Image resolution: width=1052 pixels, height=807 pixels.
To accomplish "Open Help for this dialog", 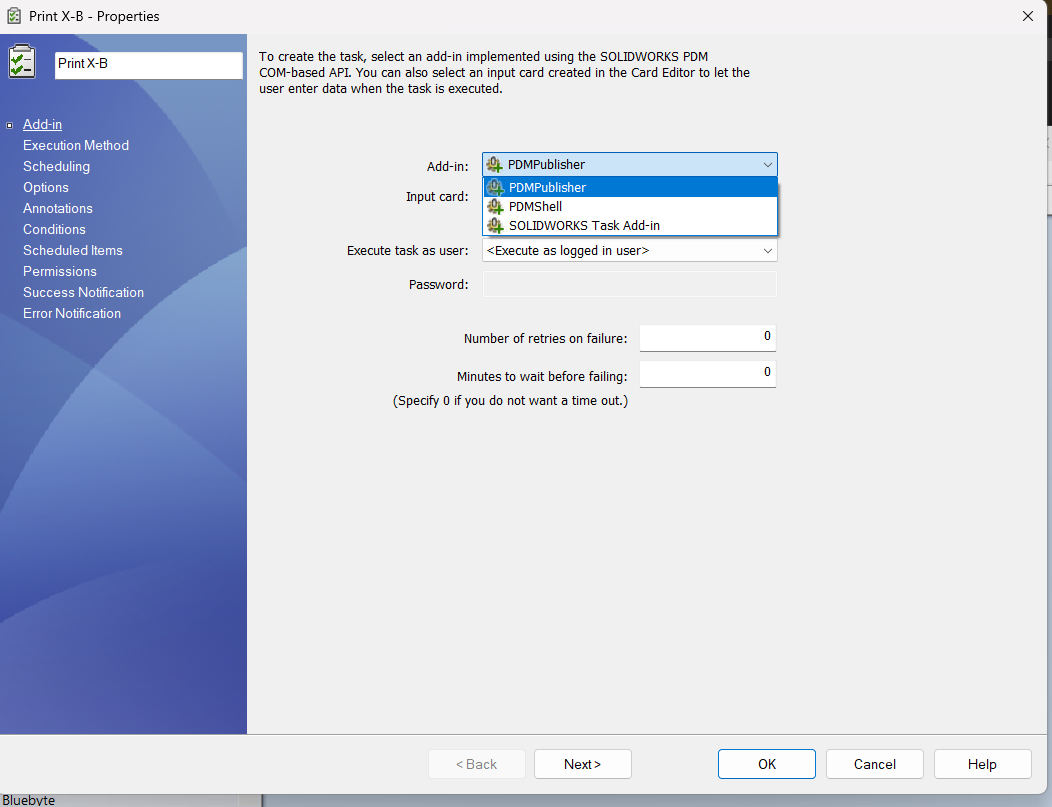I will [982, 764].
